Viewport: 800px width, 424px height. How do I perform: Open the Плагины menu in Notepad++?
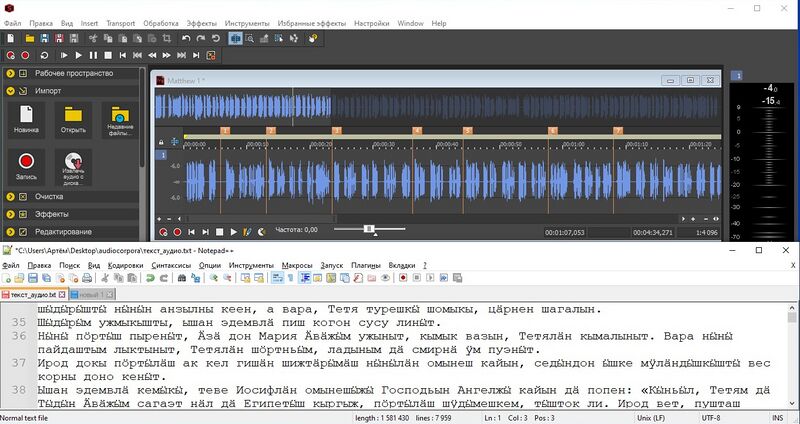click(x=366, y=265)
